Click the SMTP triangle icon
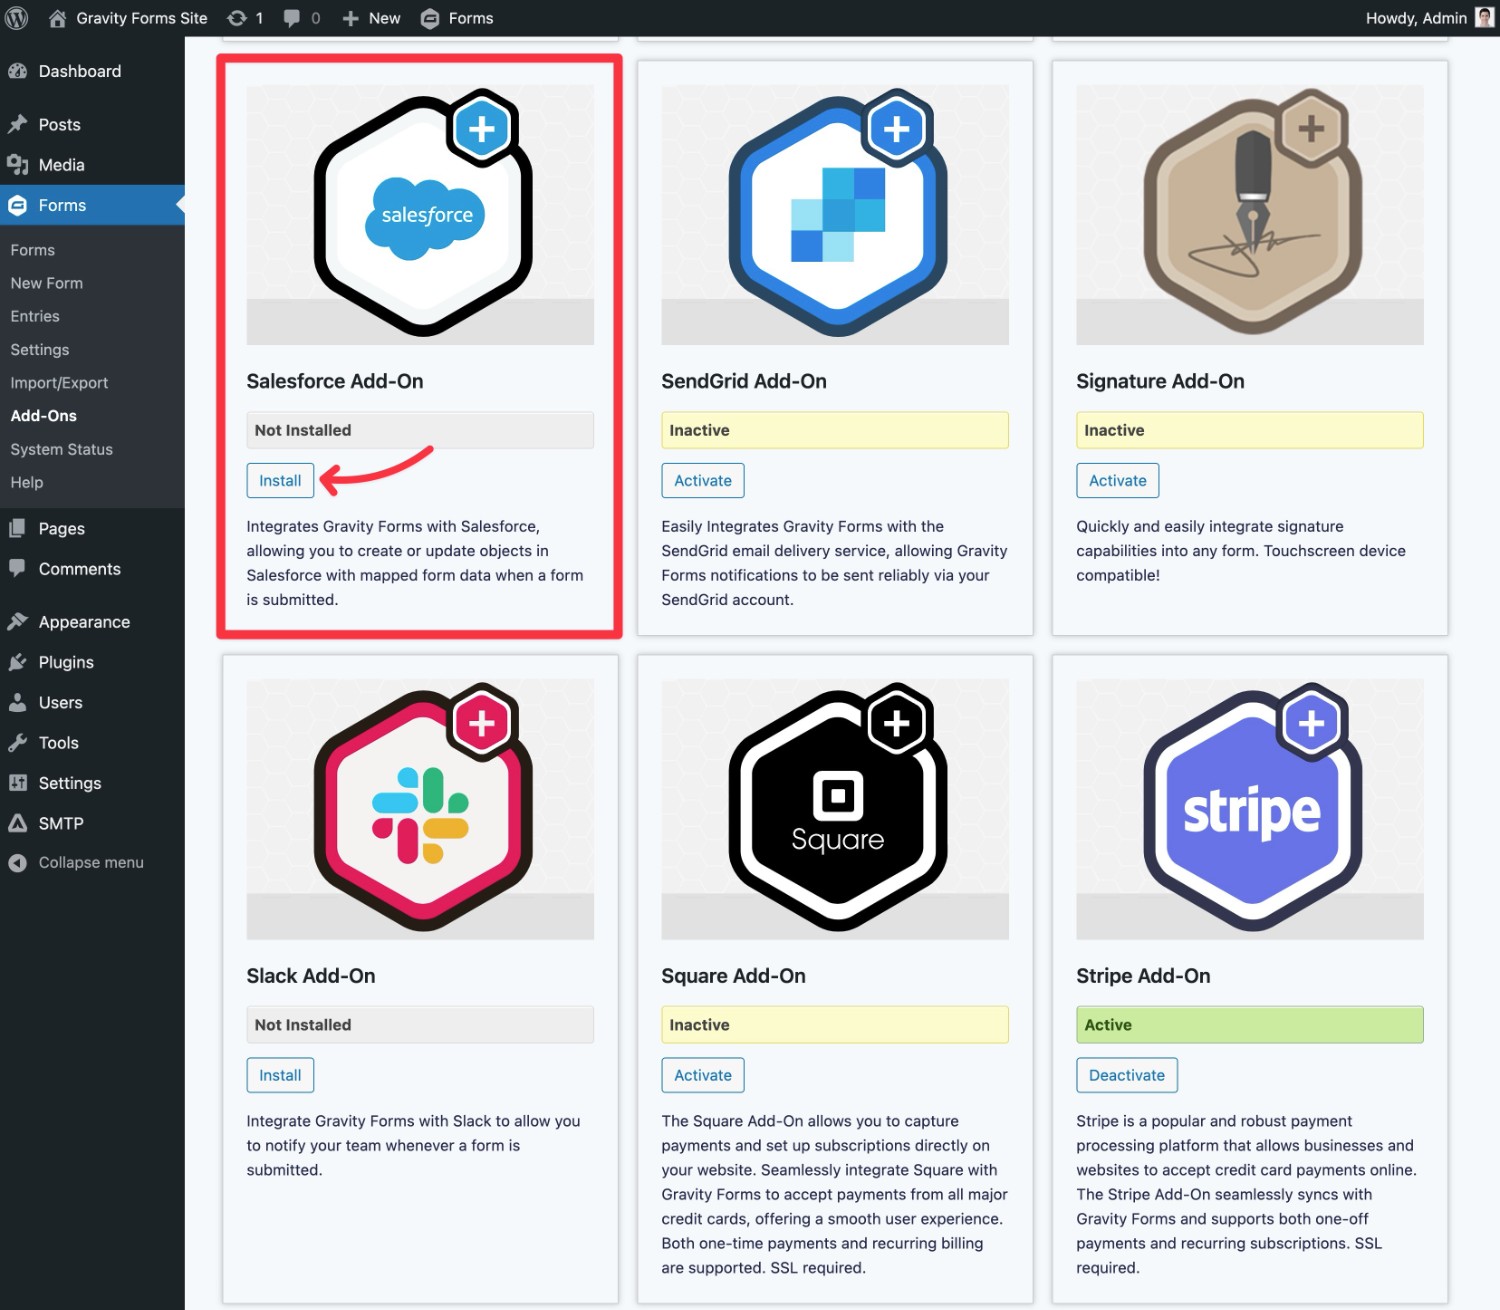This screenshot has height=1310, width=1500. pyautogui.click(x=18, y=823)
